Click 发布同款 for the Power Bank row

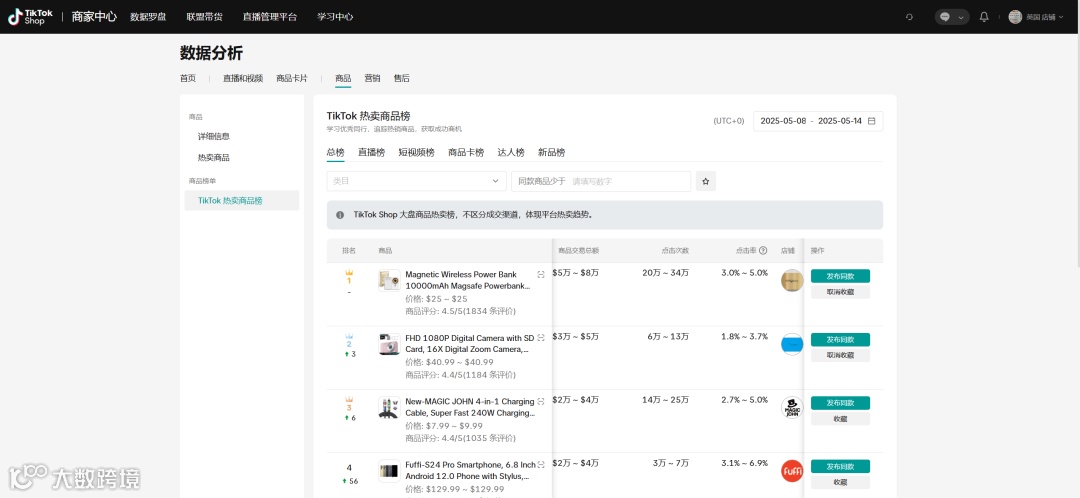(x=840, y=276)
